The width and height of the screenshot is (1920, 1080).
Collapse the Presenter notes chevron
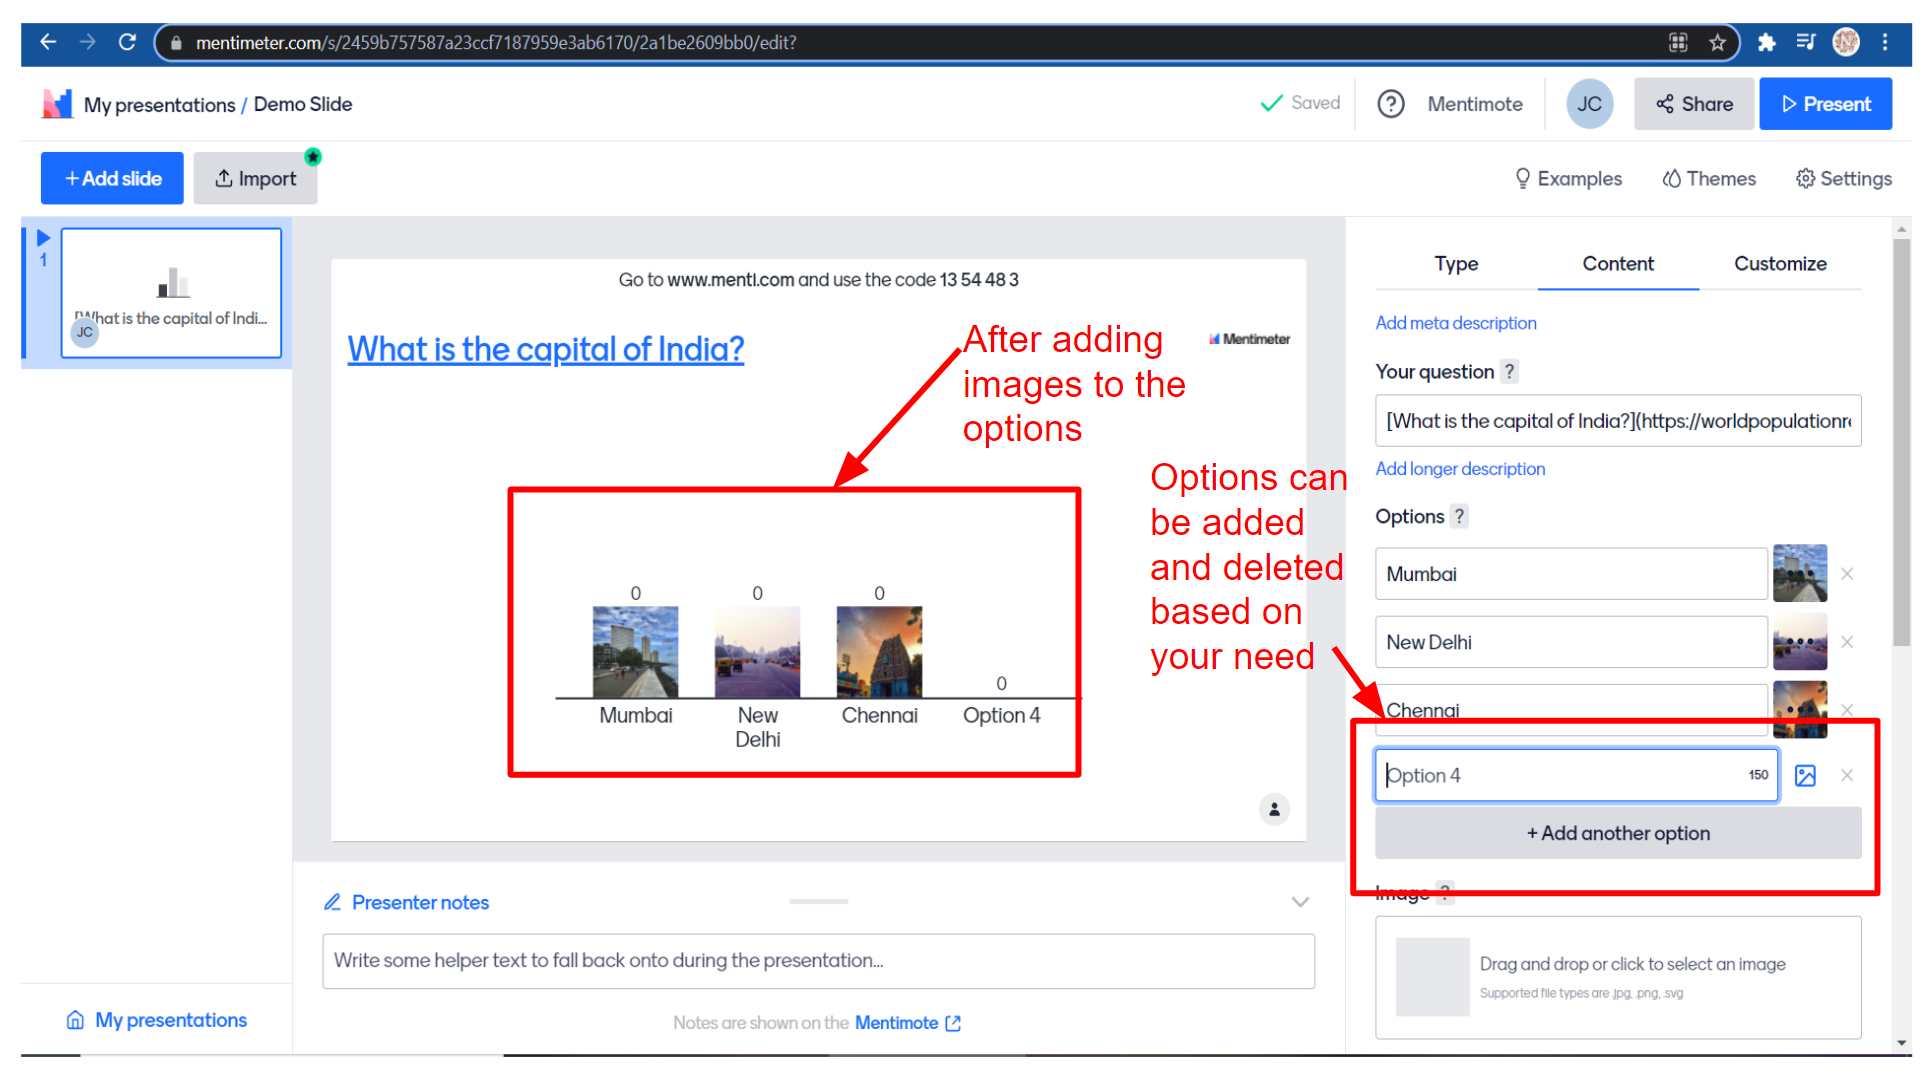pos(1299,902)
